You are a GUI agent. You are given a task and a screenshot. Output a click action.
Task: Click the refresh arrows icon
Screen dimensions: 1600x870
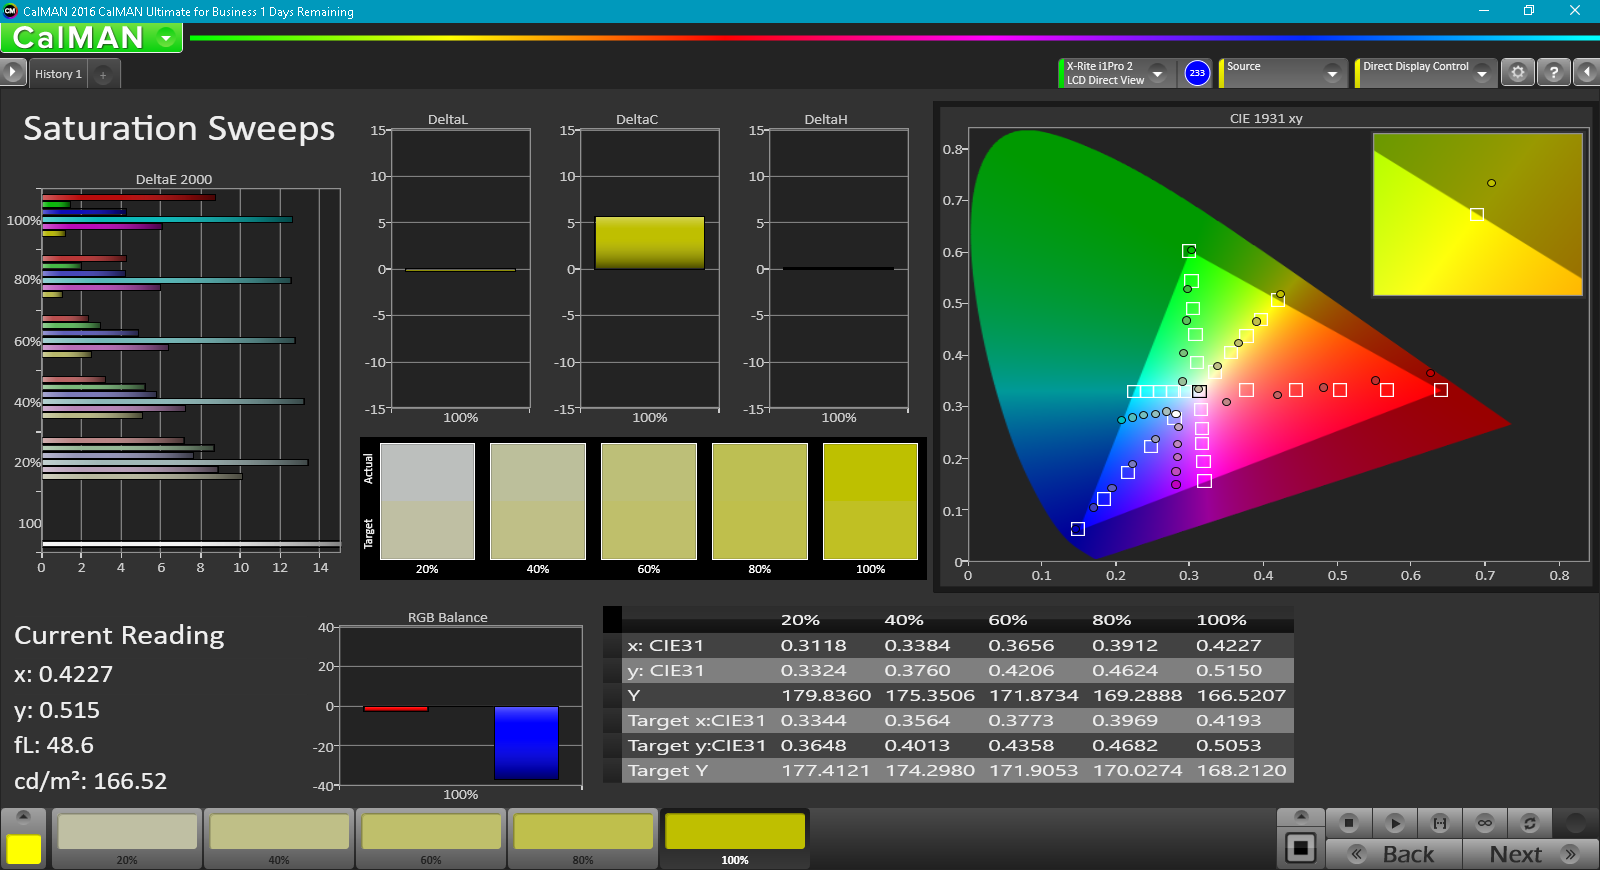coord(1529,823)
